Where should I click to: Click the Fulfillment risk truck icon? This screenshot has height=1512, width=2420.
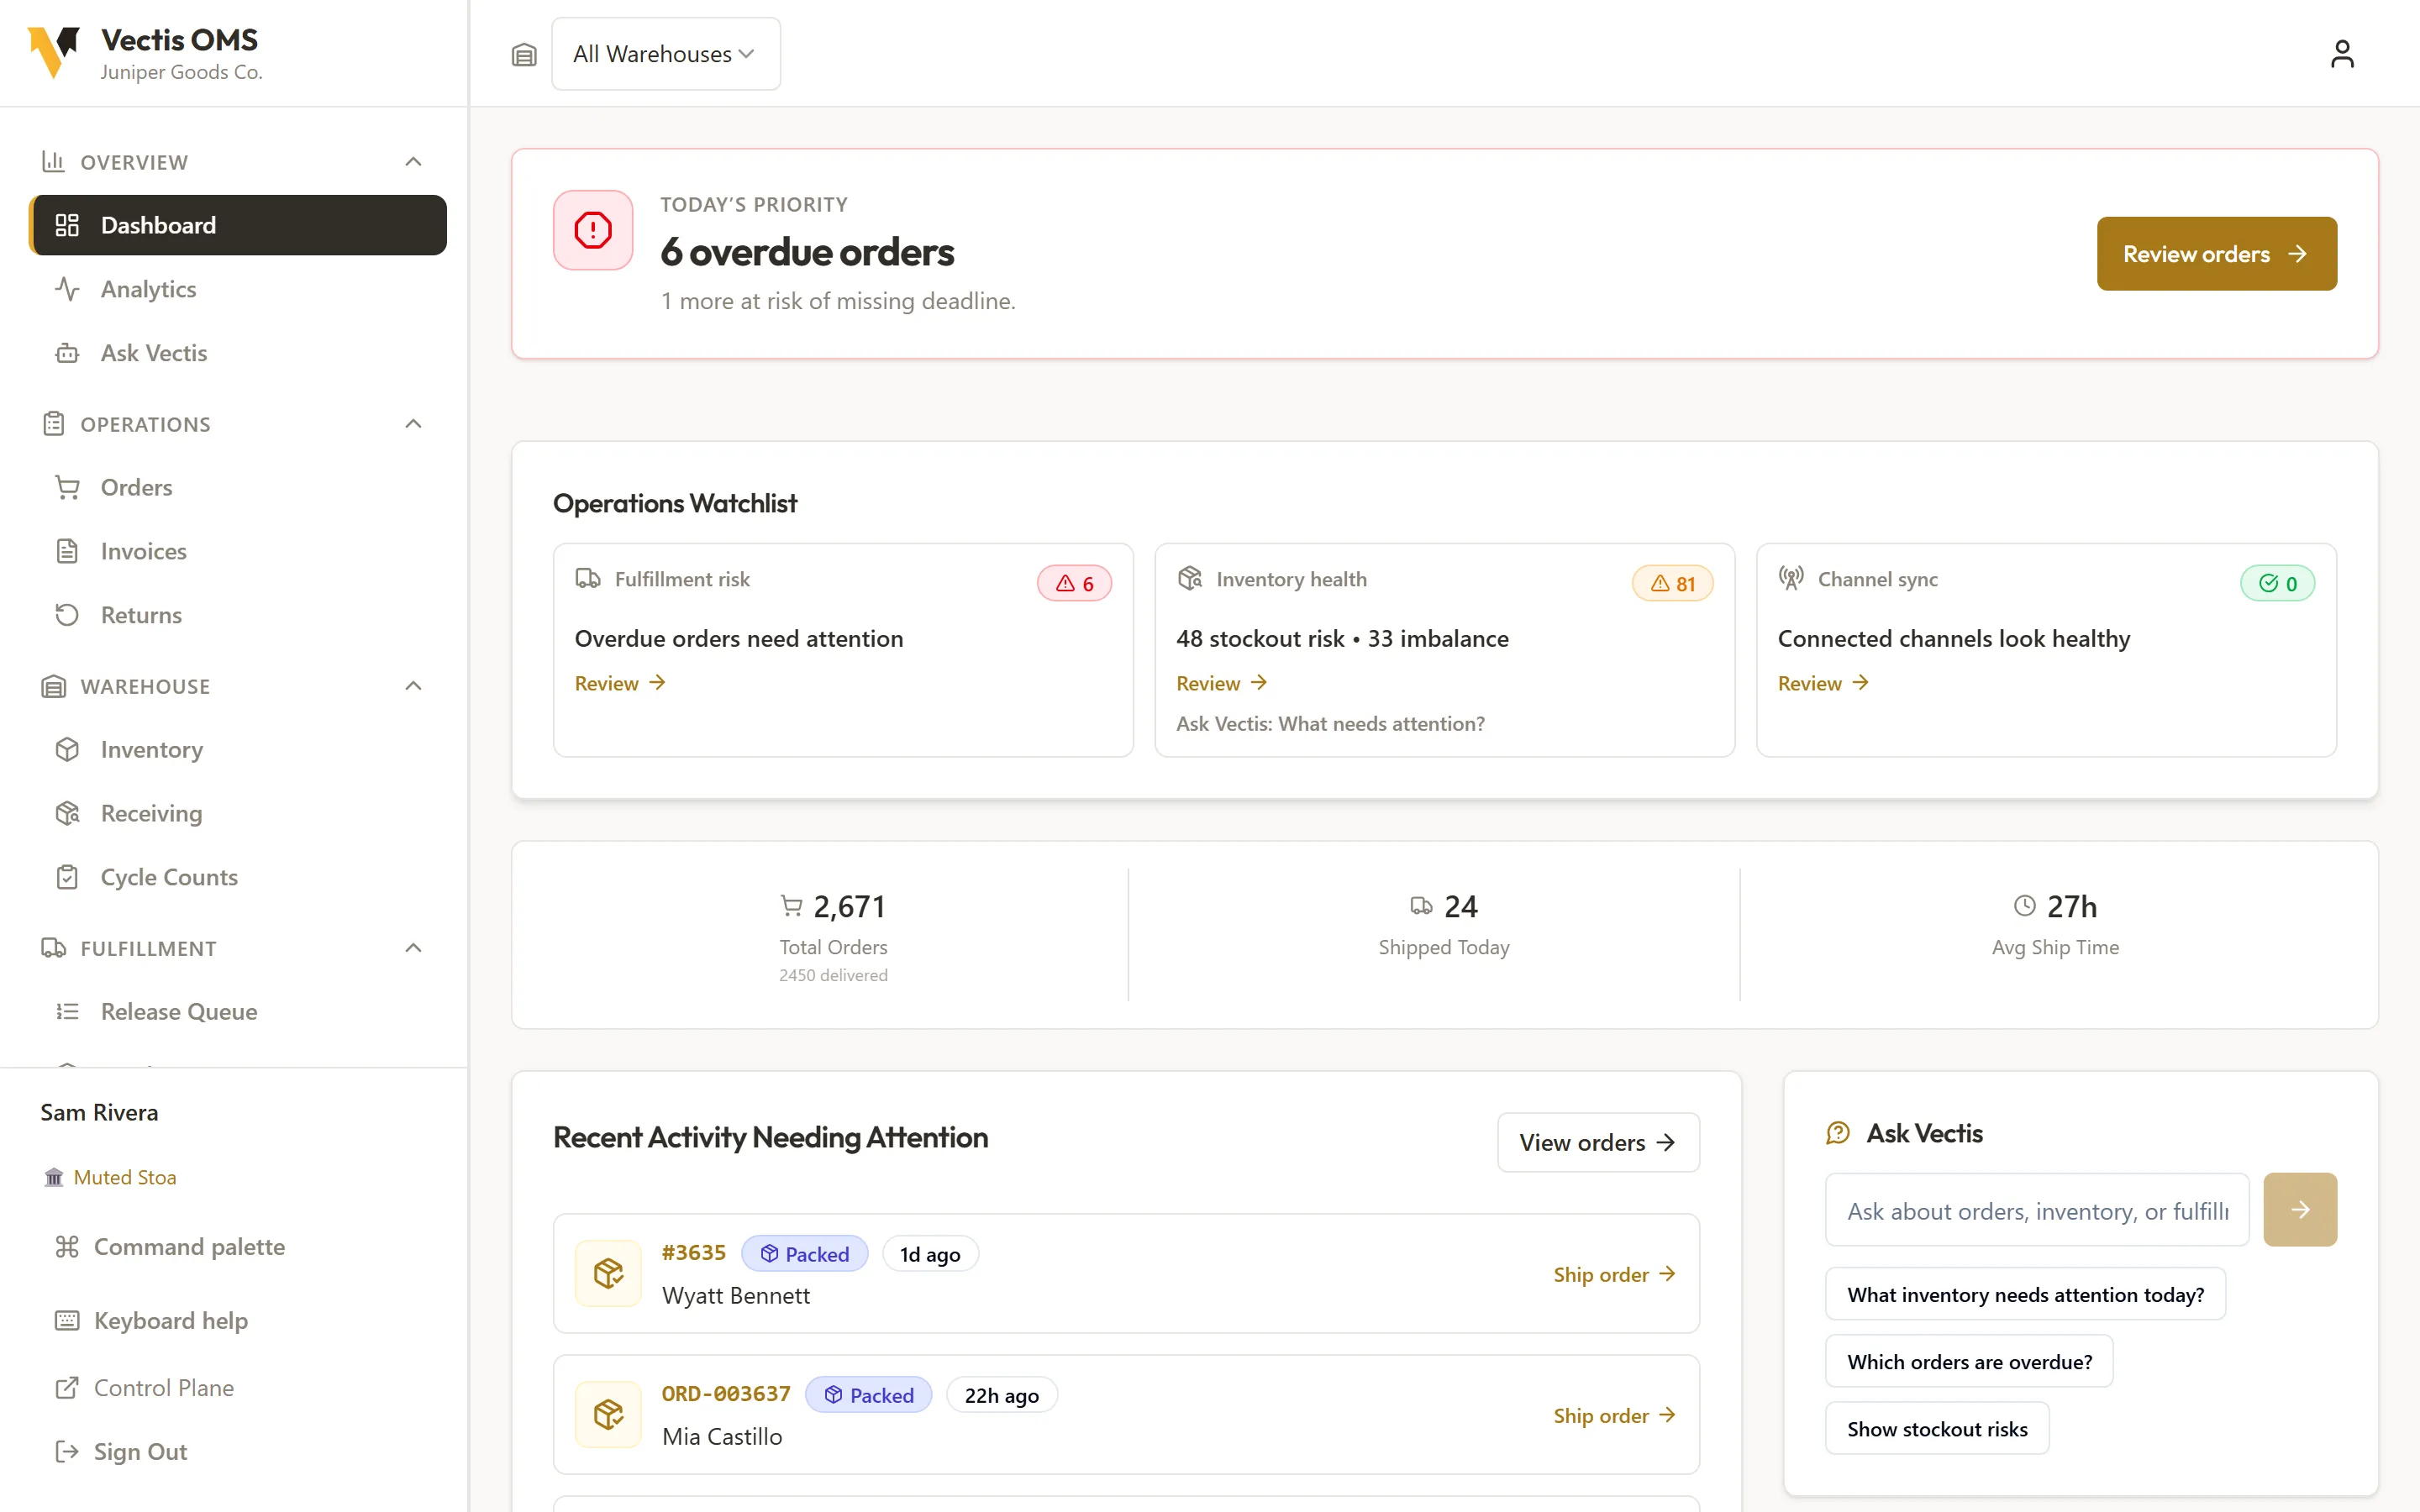pyautogui.click(x=588, y=578)
